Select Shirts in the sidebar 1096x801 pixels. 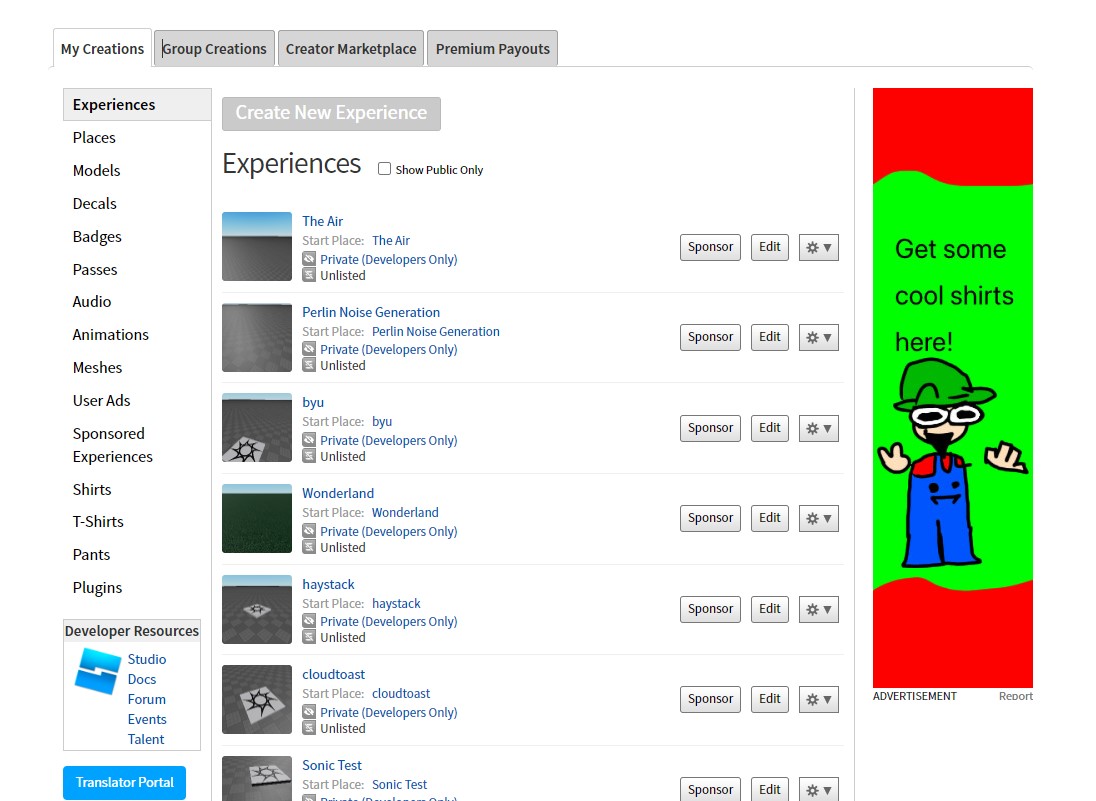92,489
